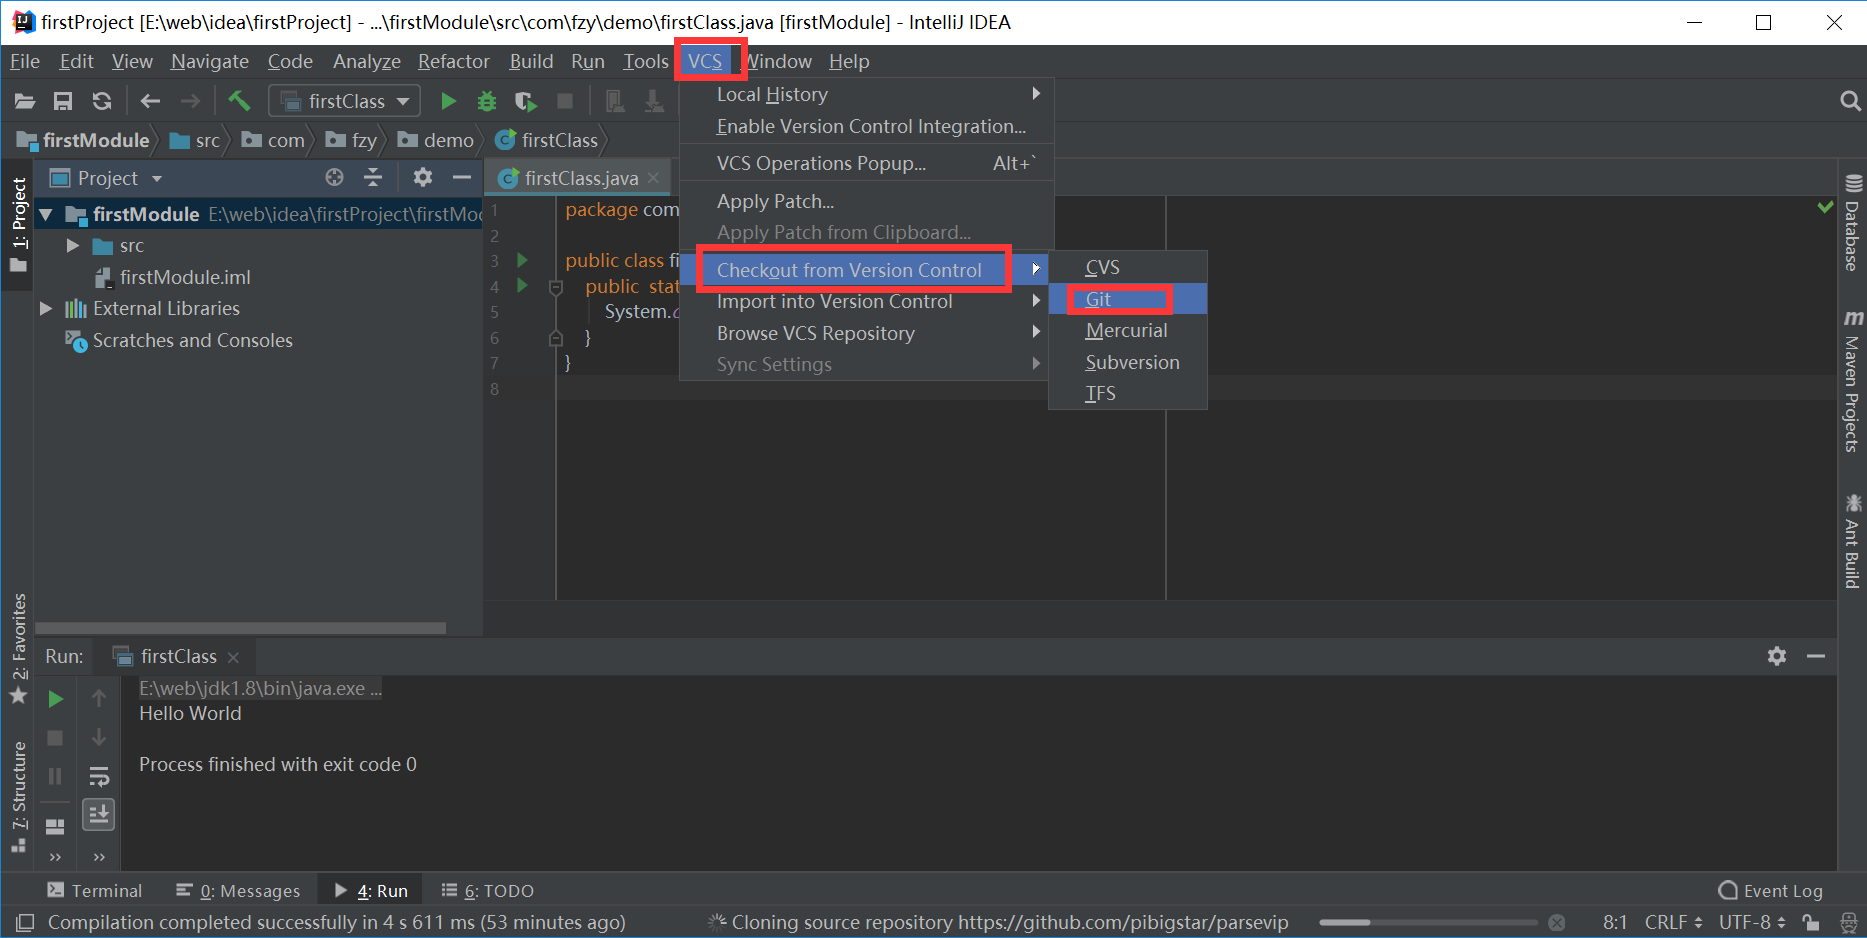Open the Database side panel
The height and width of the screenshot is (938, 1867).
(x=1853, y=222)
